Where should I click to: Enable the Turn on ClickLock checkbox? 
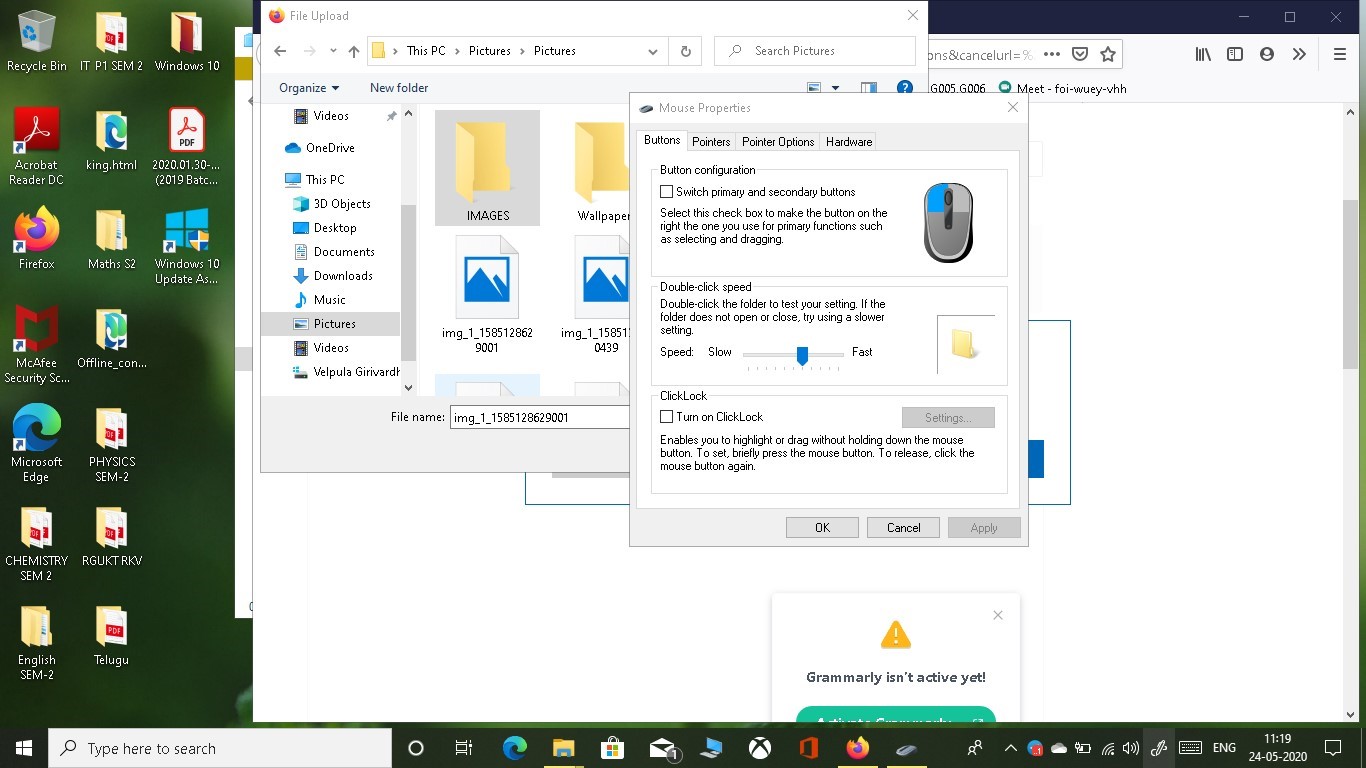click(667, 417)
